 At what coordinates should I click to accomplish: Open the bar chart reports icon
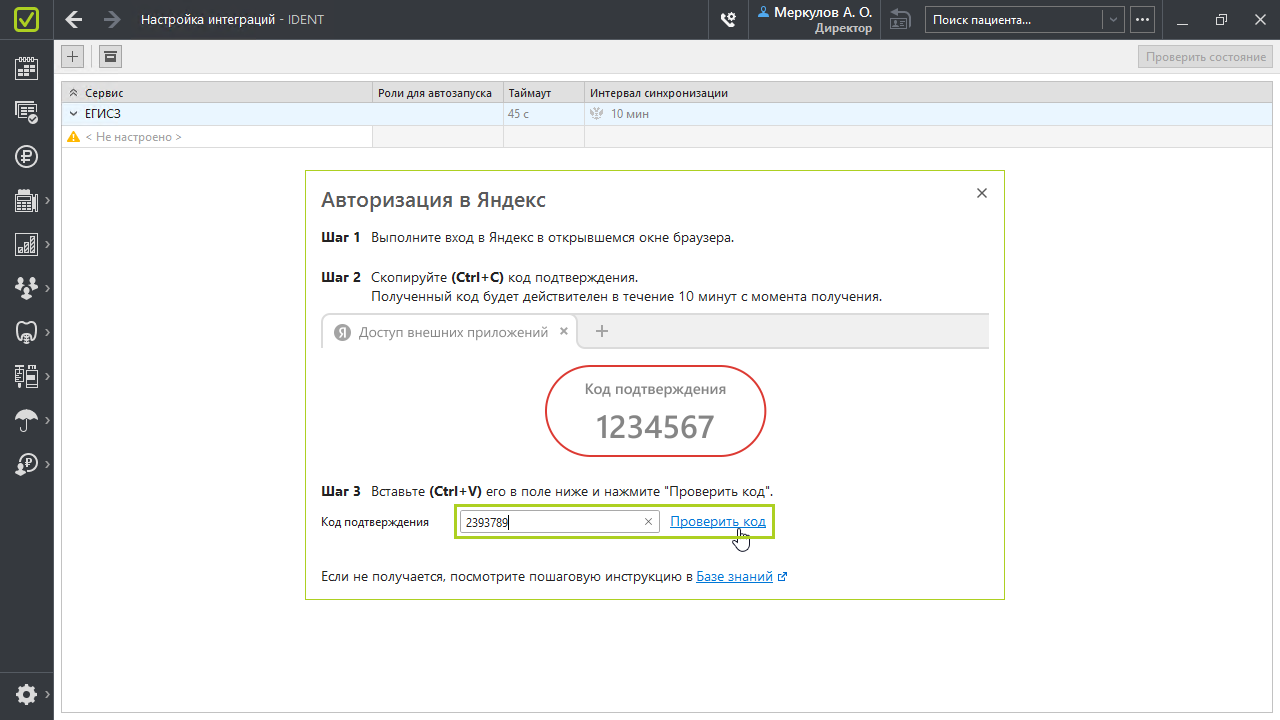[26, 244]
